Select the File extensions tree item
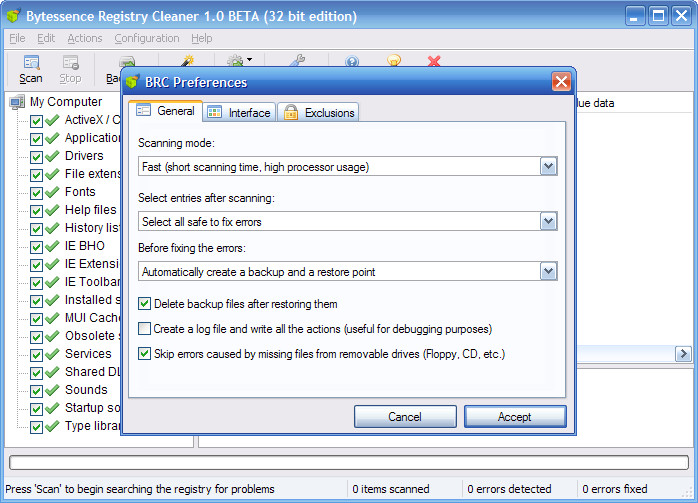The height and width of the screenshot is (503, 698). pos(93,174)
